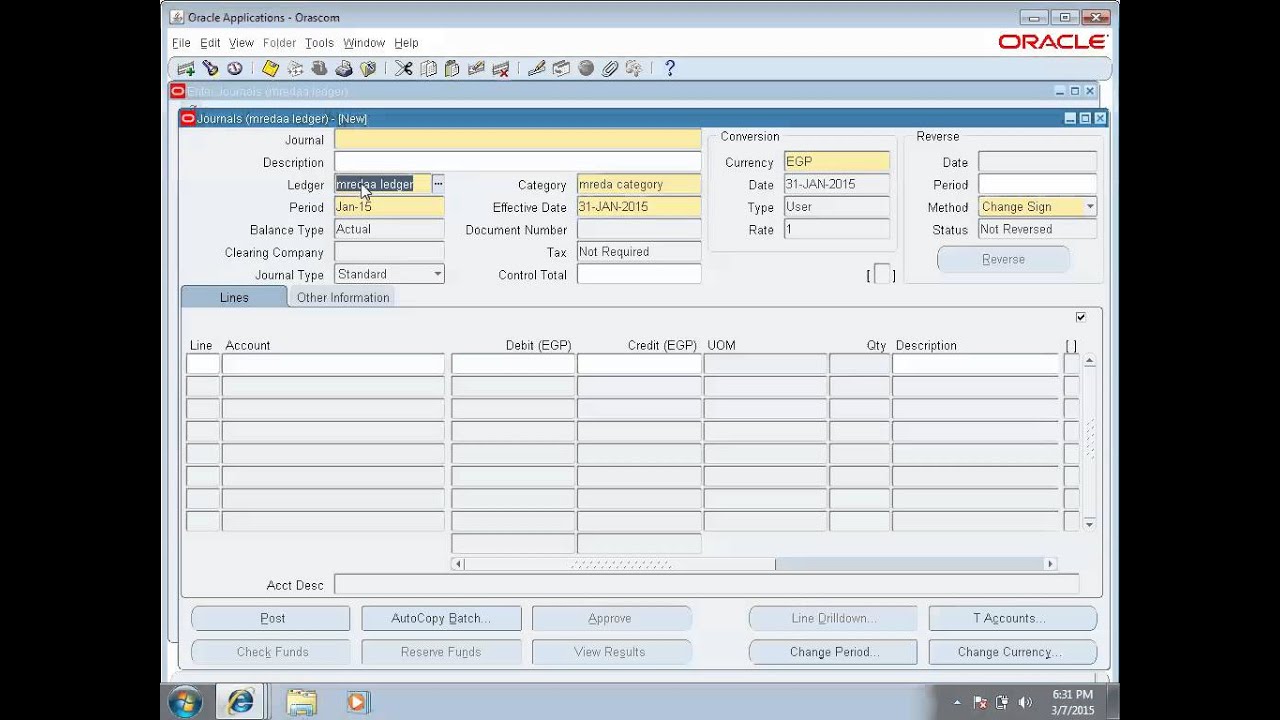The image size is (1280, 720).
Task: Open the Ledger list of values button
Action: (x=438, y=184)
